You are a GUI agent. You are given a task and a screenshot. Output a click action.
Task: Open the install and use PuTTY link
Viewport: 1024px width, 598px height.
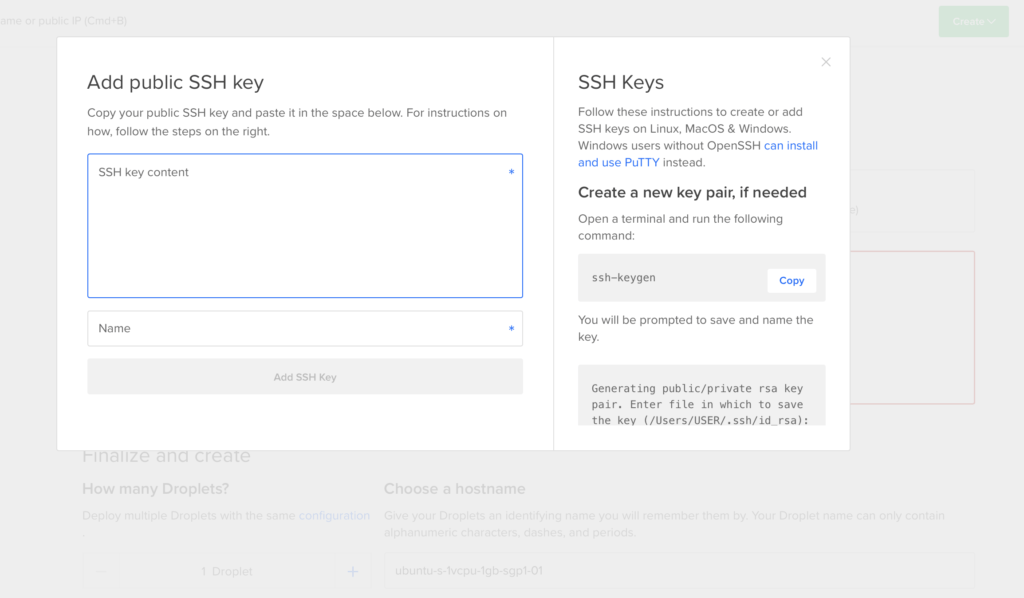click(x=697, y=154)
